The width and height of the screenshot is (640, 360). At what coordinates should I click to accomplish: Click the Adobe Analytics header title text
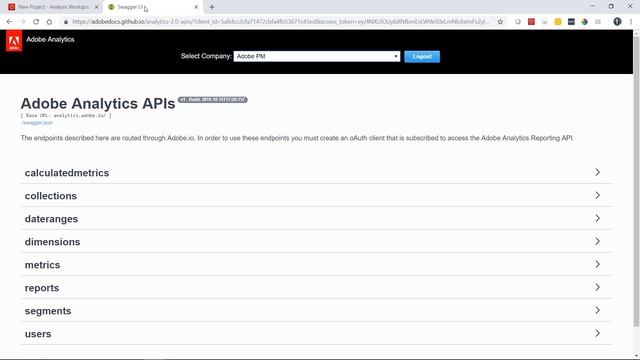tap(50, 40)
